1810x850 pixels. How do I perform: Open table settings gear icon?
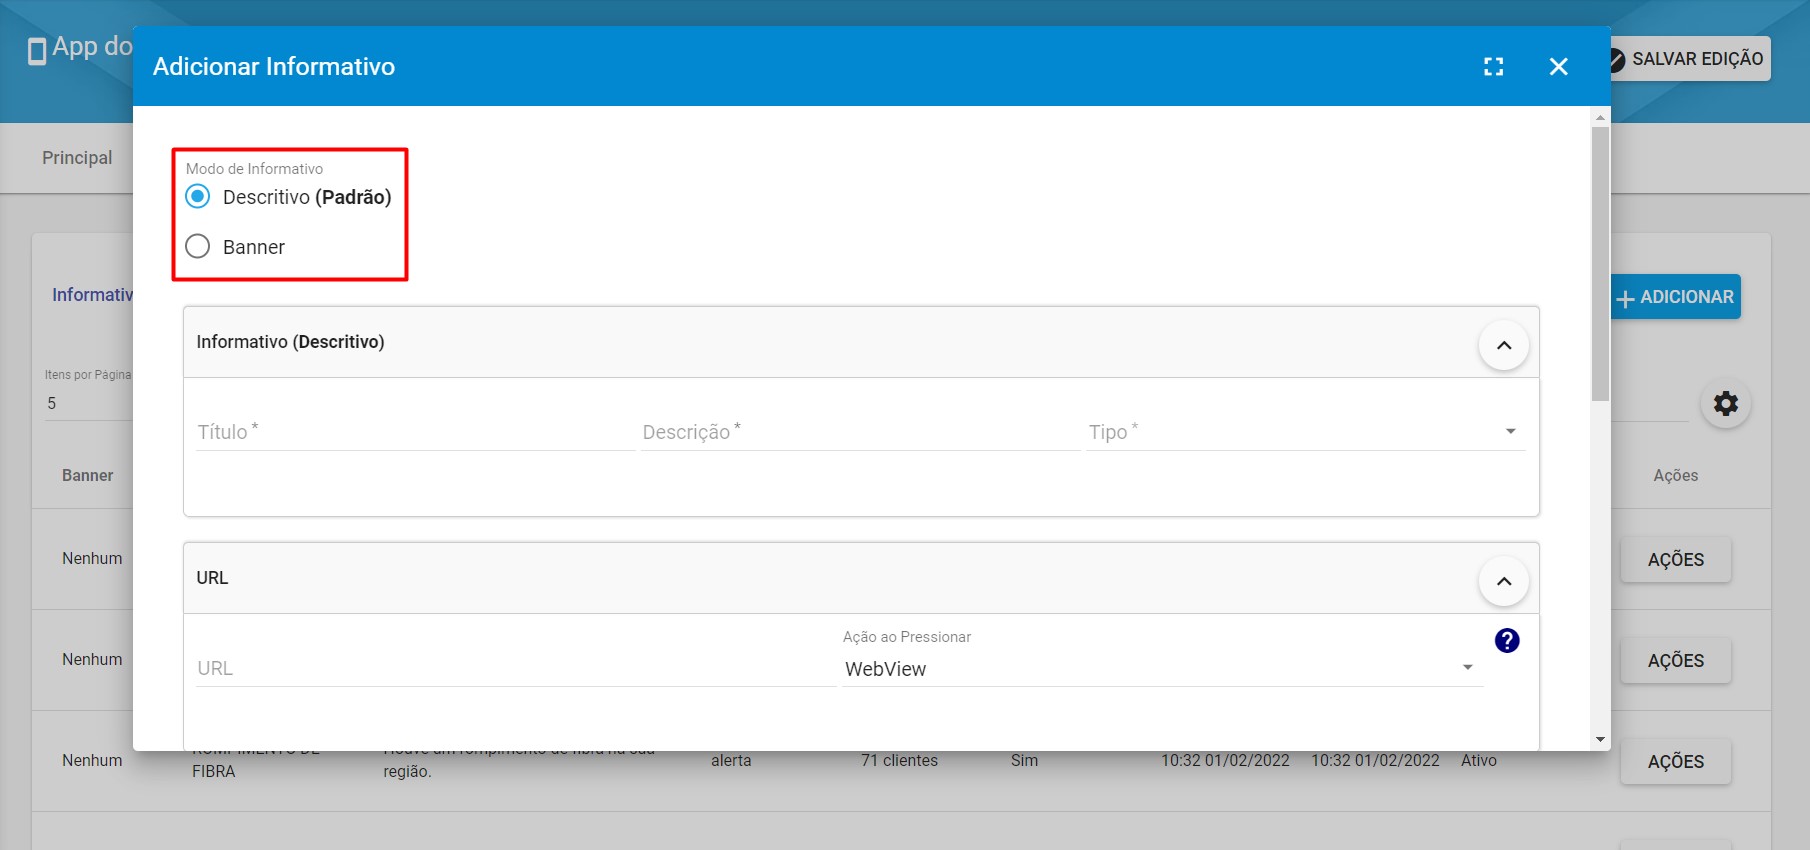click(x=1726, y=403)
